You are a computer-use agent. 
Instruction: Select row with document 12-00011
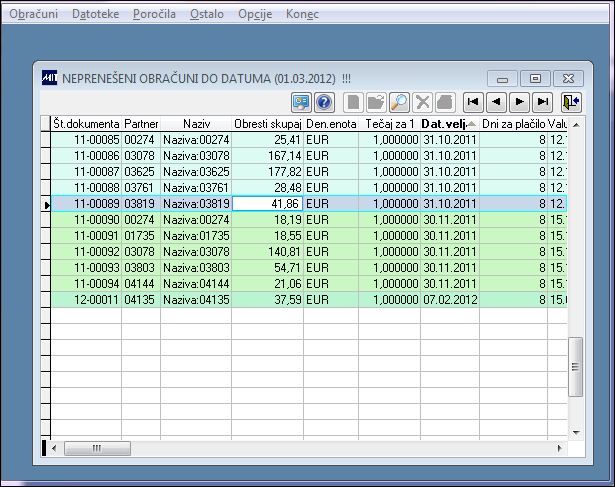[x=309, y=300]
